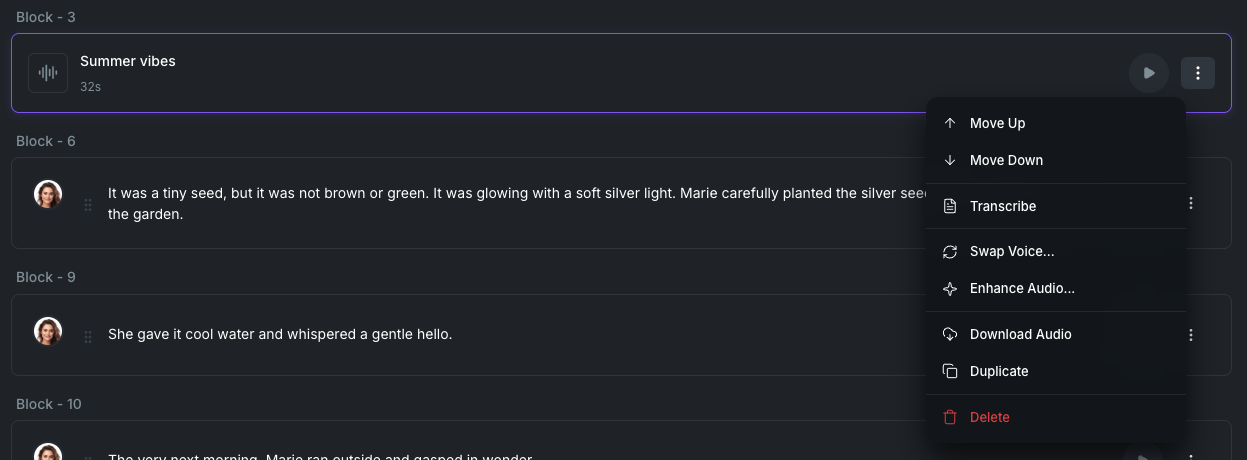Choose Transcribe in the context menu

coord(1002,206)
